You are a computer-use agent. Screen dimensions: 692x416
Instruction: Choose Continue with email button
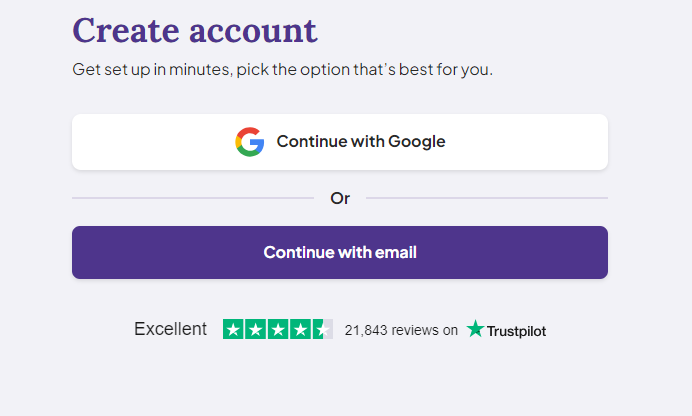click(340, 252)
